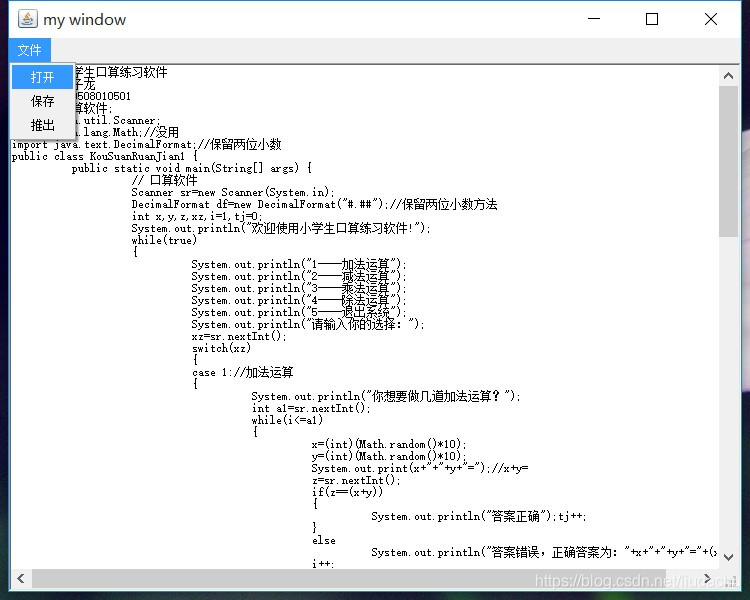Image resolution: width=750 pixels, height=600 pixels.
Task: Close the my window window
Action: pyautogui.click(x=711, y=19)
